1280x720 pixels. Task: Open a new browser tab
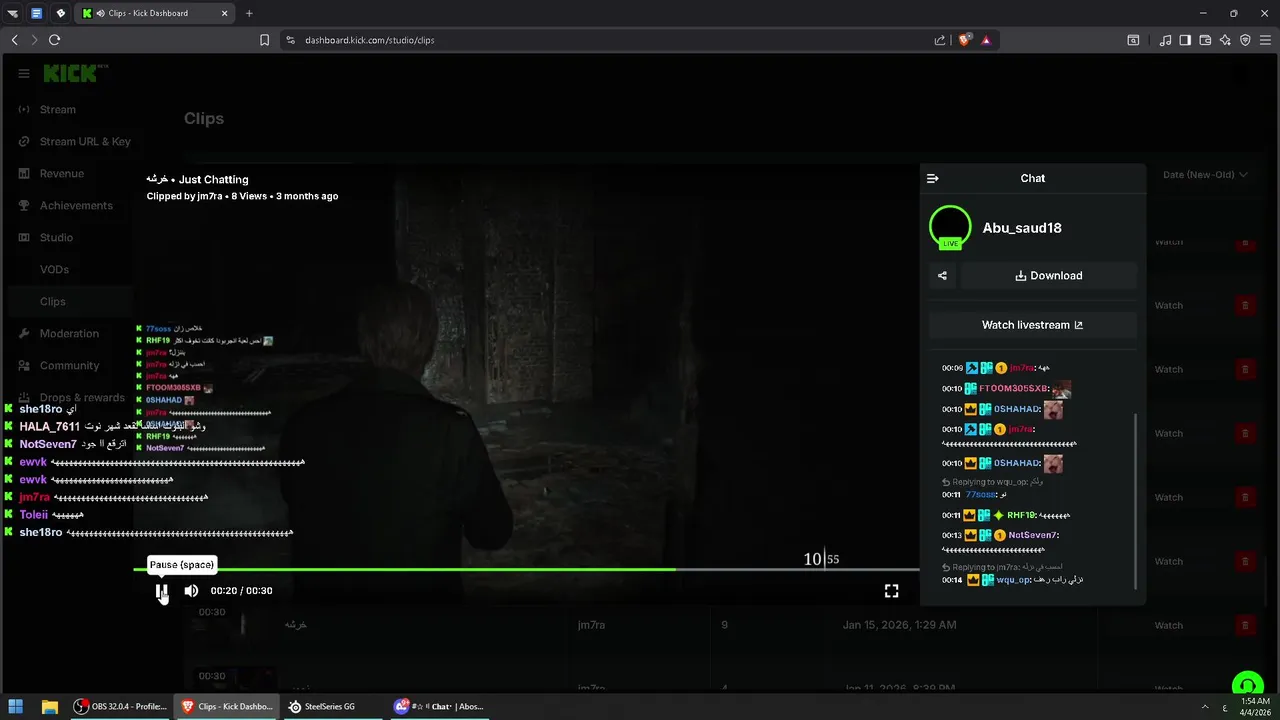[x=249, y=13]
